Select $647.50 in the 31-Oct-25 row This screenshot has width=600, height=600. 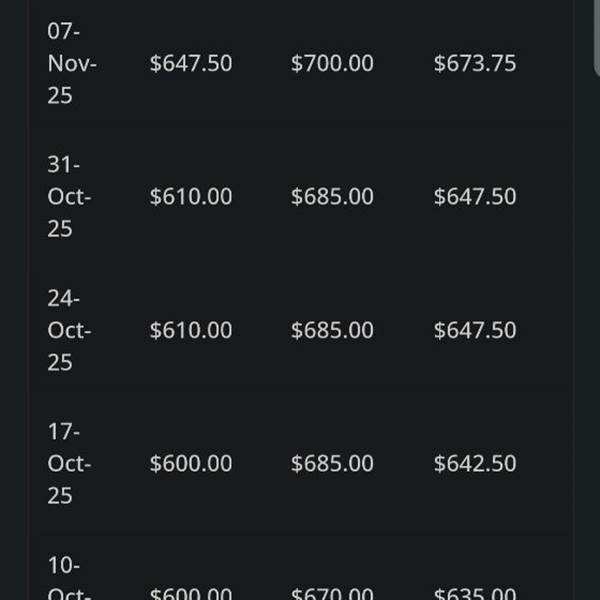click(x=475, y=197)
